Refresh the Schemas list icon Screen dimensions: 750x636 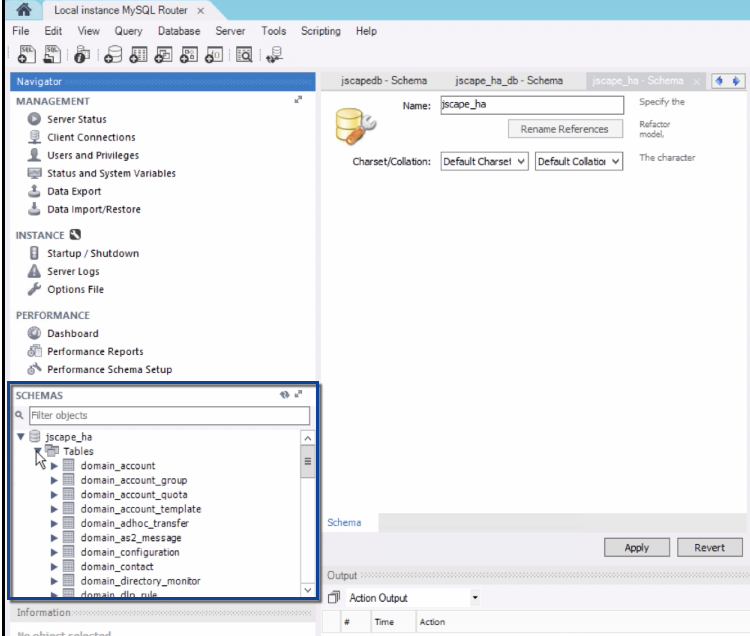[285, 395]
